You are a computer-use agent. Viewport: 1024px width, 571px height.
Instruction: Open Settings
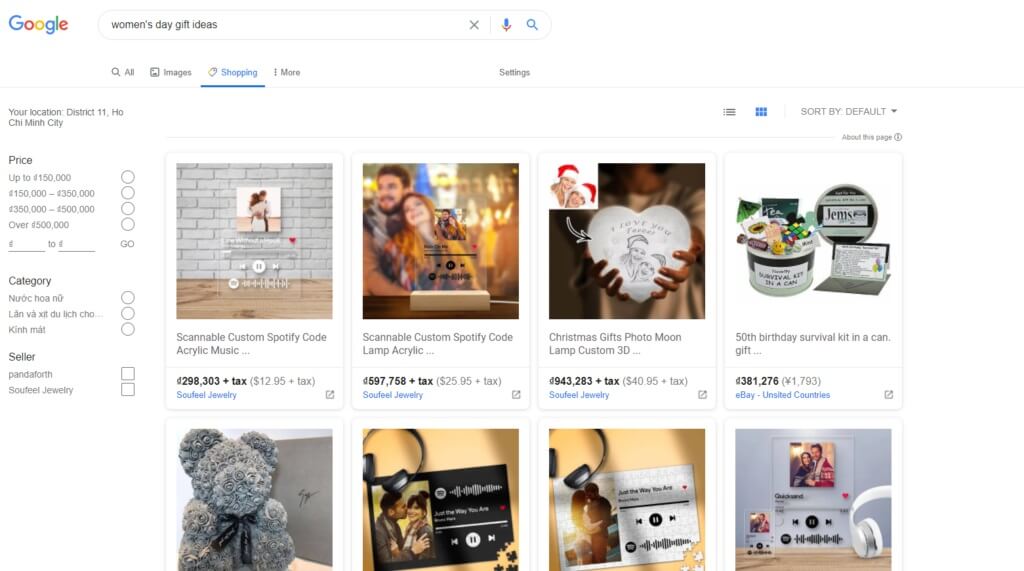tap(515, 73)
